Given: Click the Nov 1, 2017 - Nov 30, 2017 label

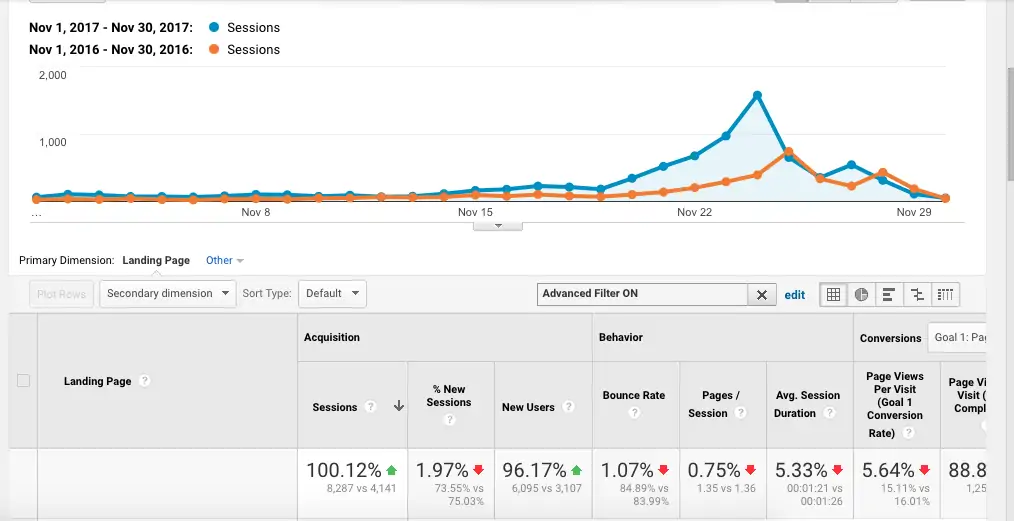Looking at the screenshot, I should 111,28.
